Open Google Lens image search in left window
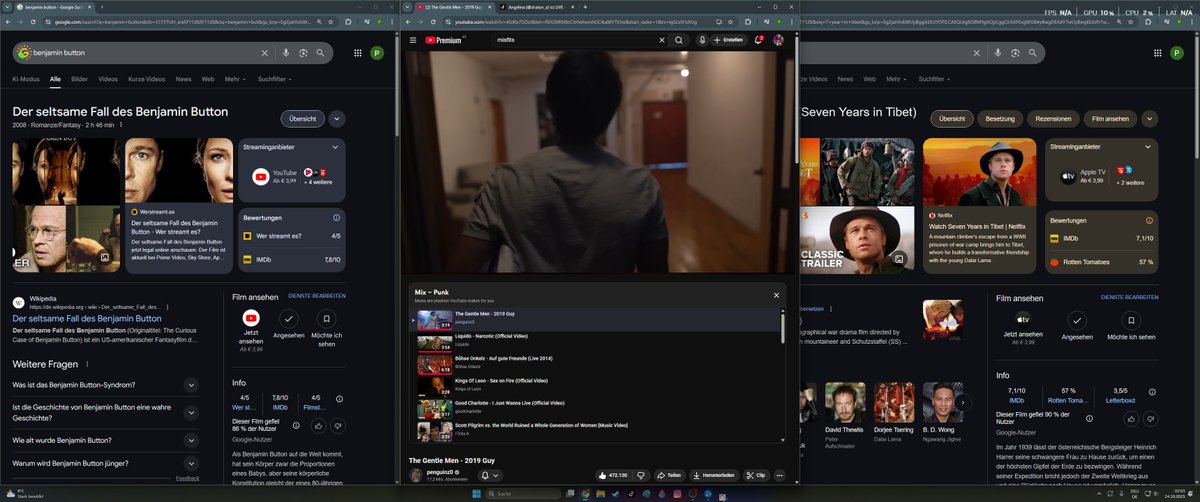This screenshot has width=1200, height=502. click(x=303, y=53)
